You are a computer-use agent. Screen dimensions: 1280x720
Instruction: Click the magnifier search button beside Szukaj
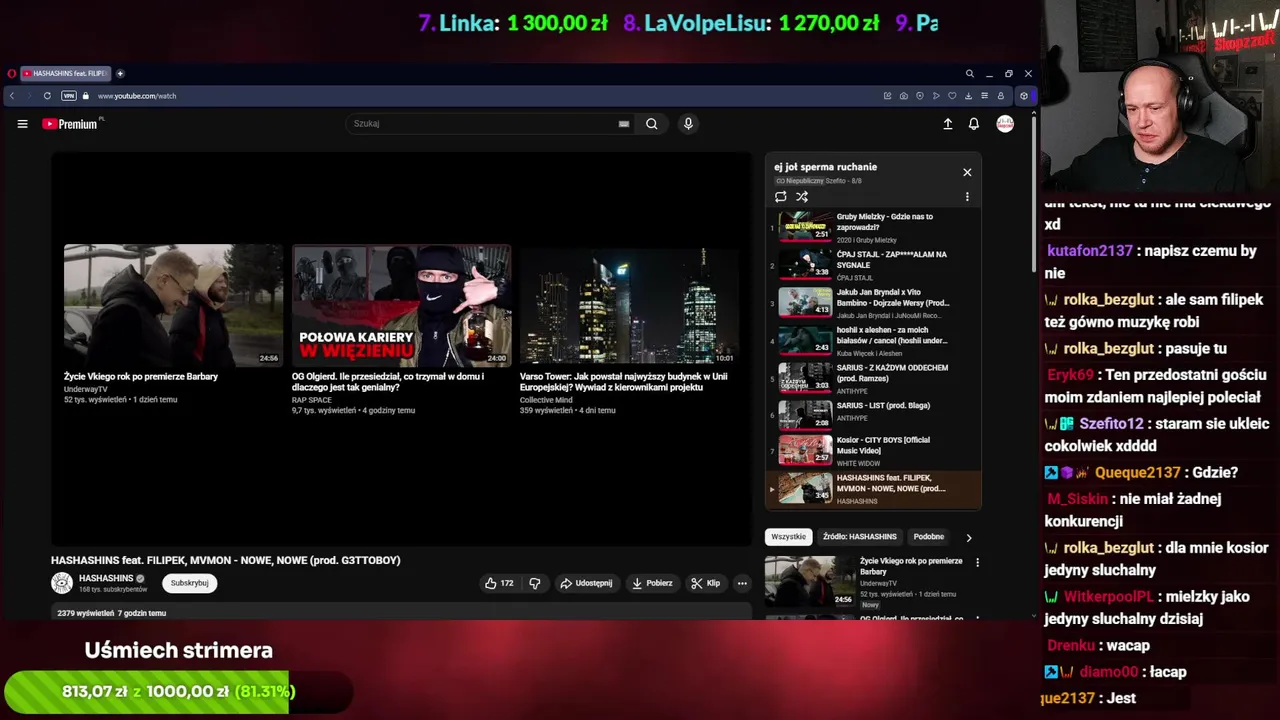pyautogui.click(x=652, y=124)
